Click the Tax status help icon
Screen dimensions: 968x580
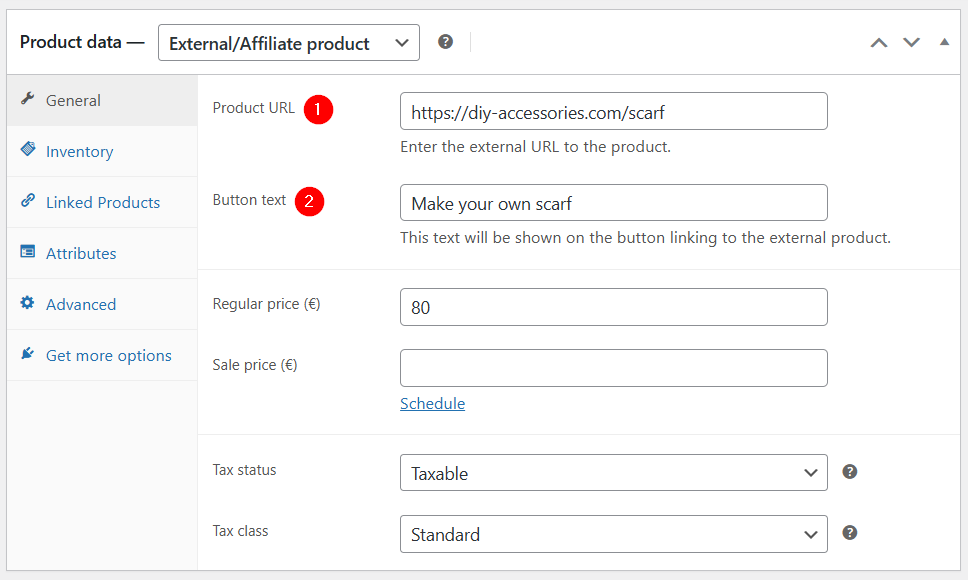[x=849, y=472]
